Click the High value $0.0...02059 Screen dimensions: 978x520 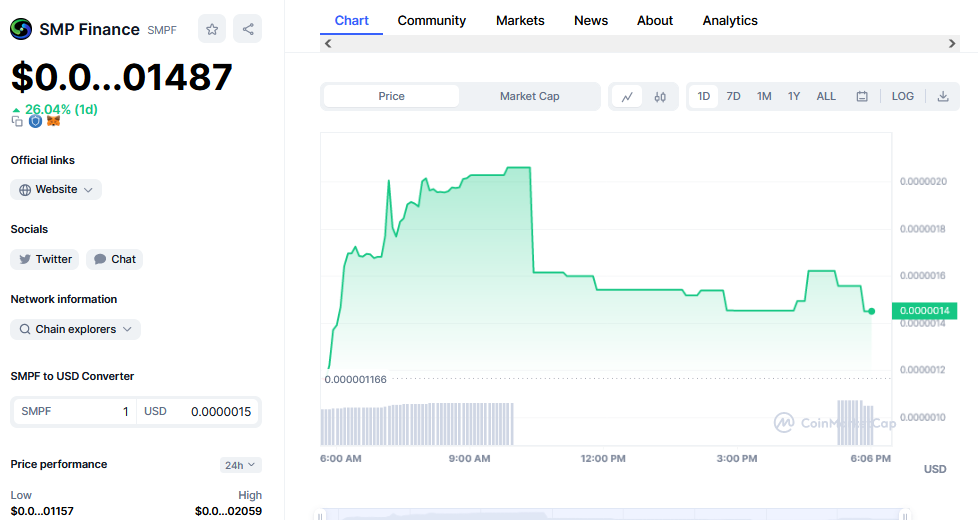(x=228, y=511)
